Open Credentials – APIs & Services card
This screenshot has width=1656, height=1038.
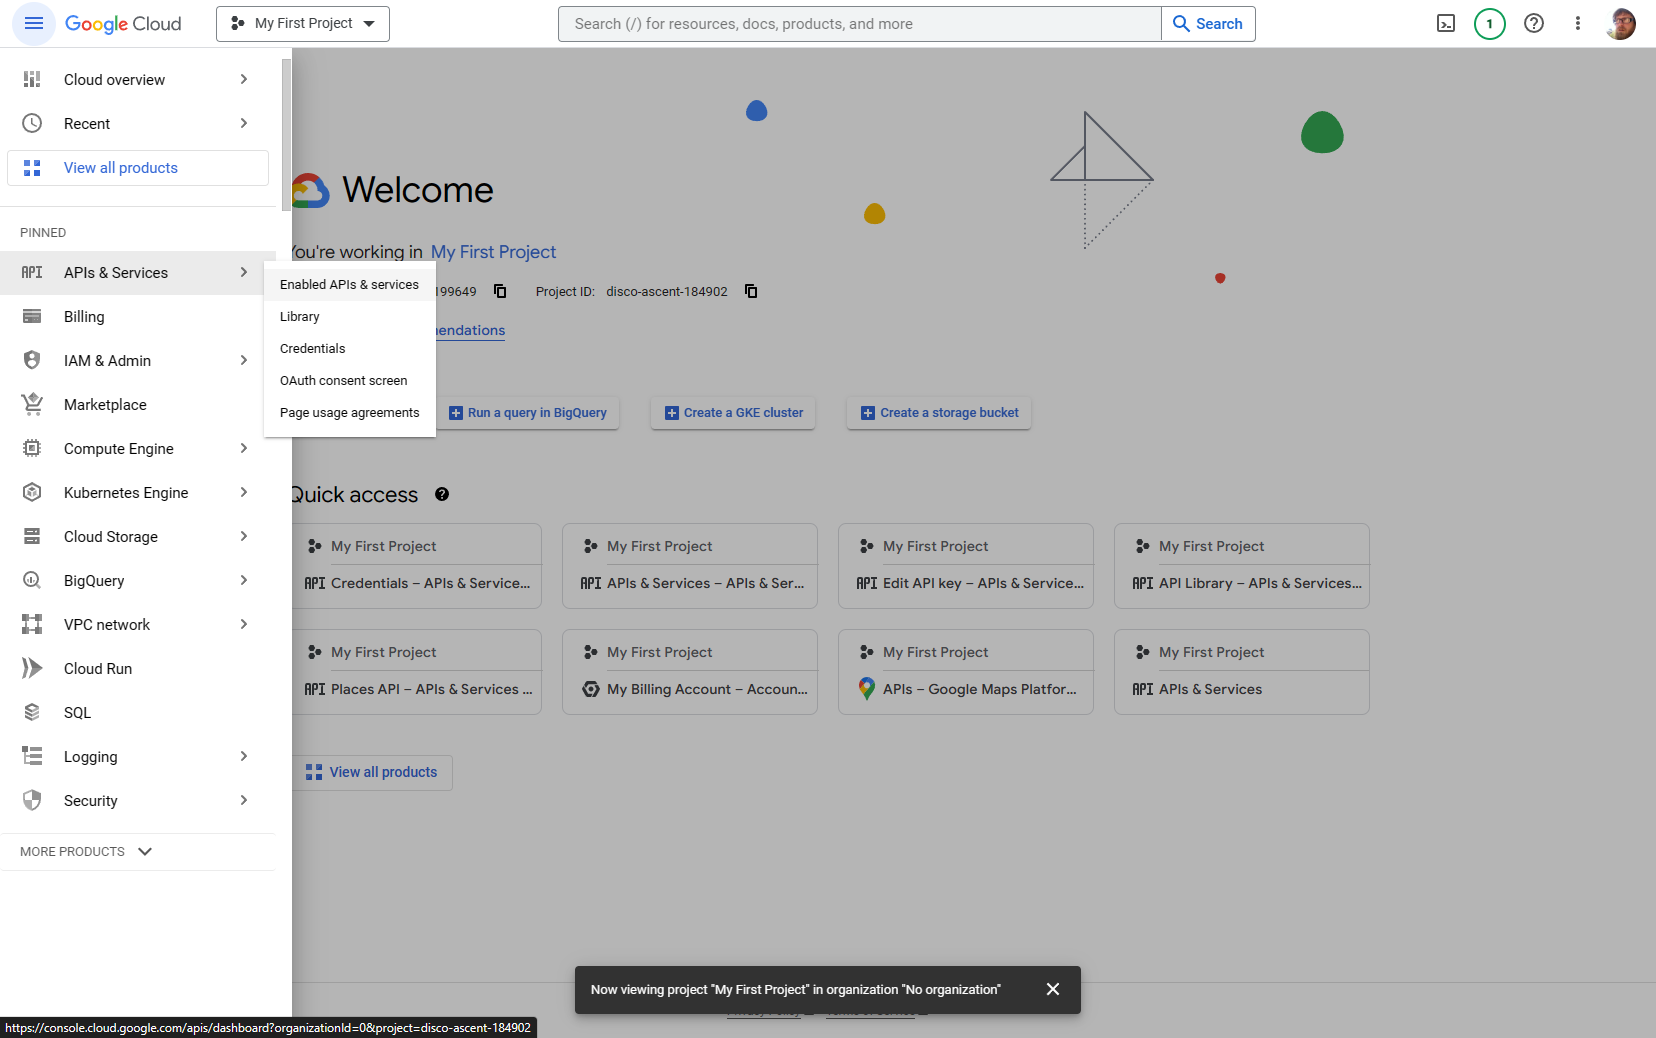point(416,566)
